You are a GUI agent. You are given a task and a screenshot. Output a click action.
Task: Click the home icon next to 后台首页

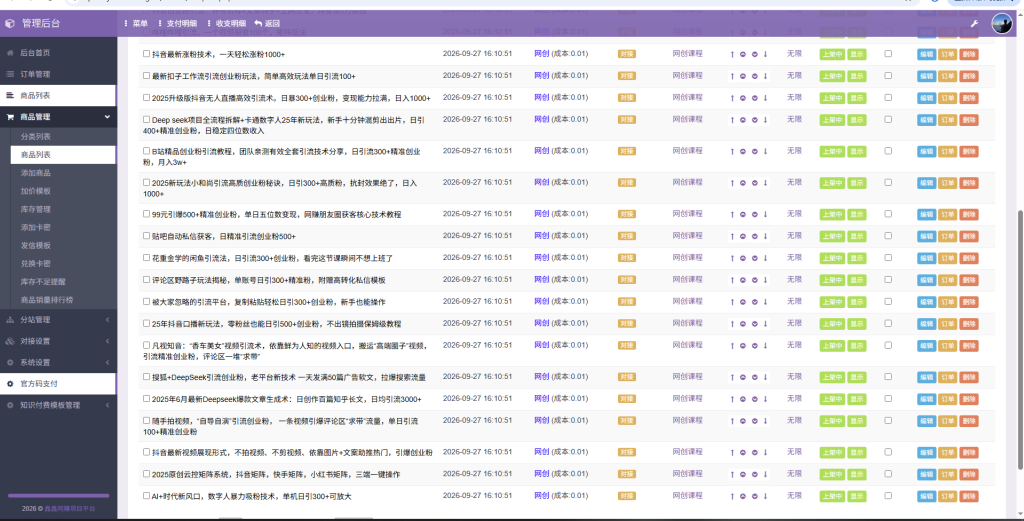tap(10, 53)
